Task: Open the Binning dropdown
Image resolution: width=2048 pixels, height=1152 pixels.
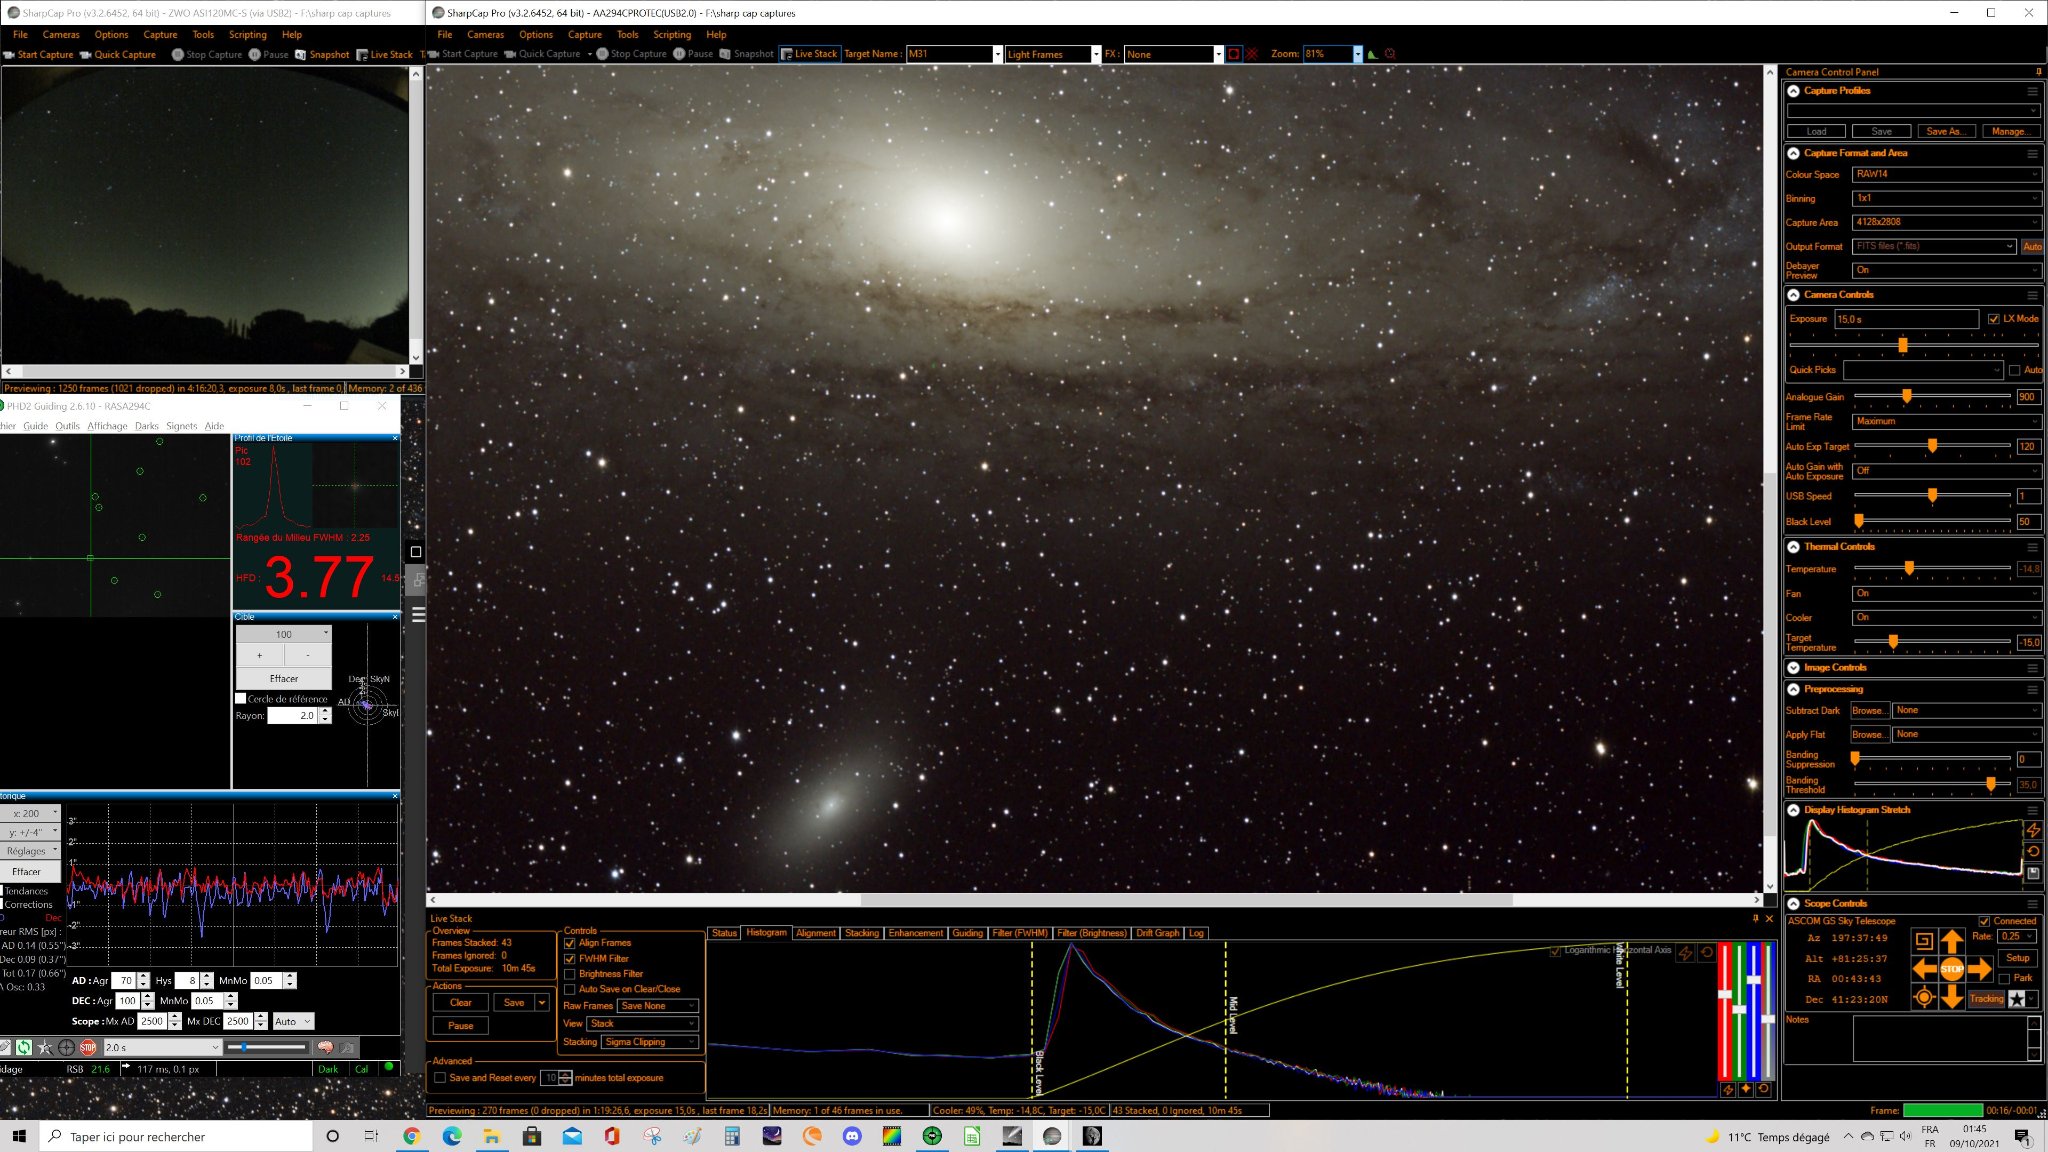Action: [1946, 198]
